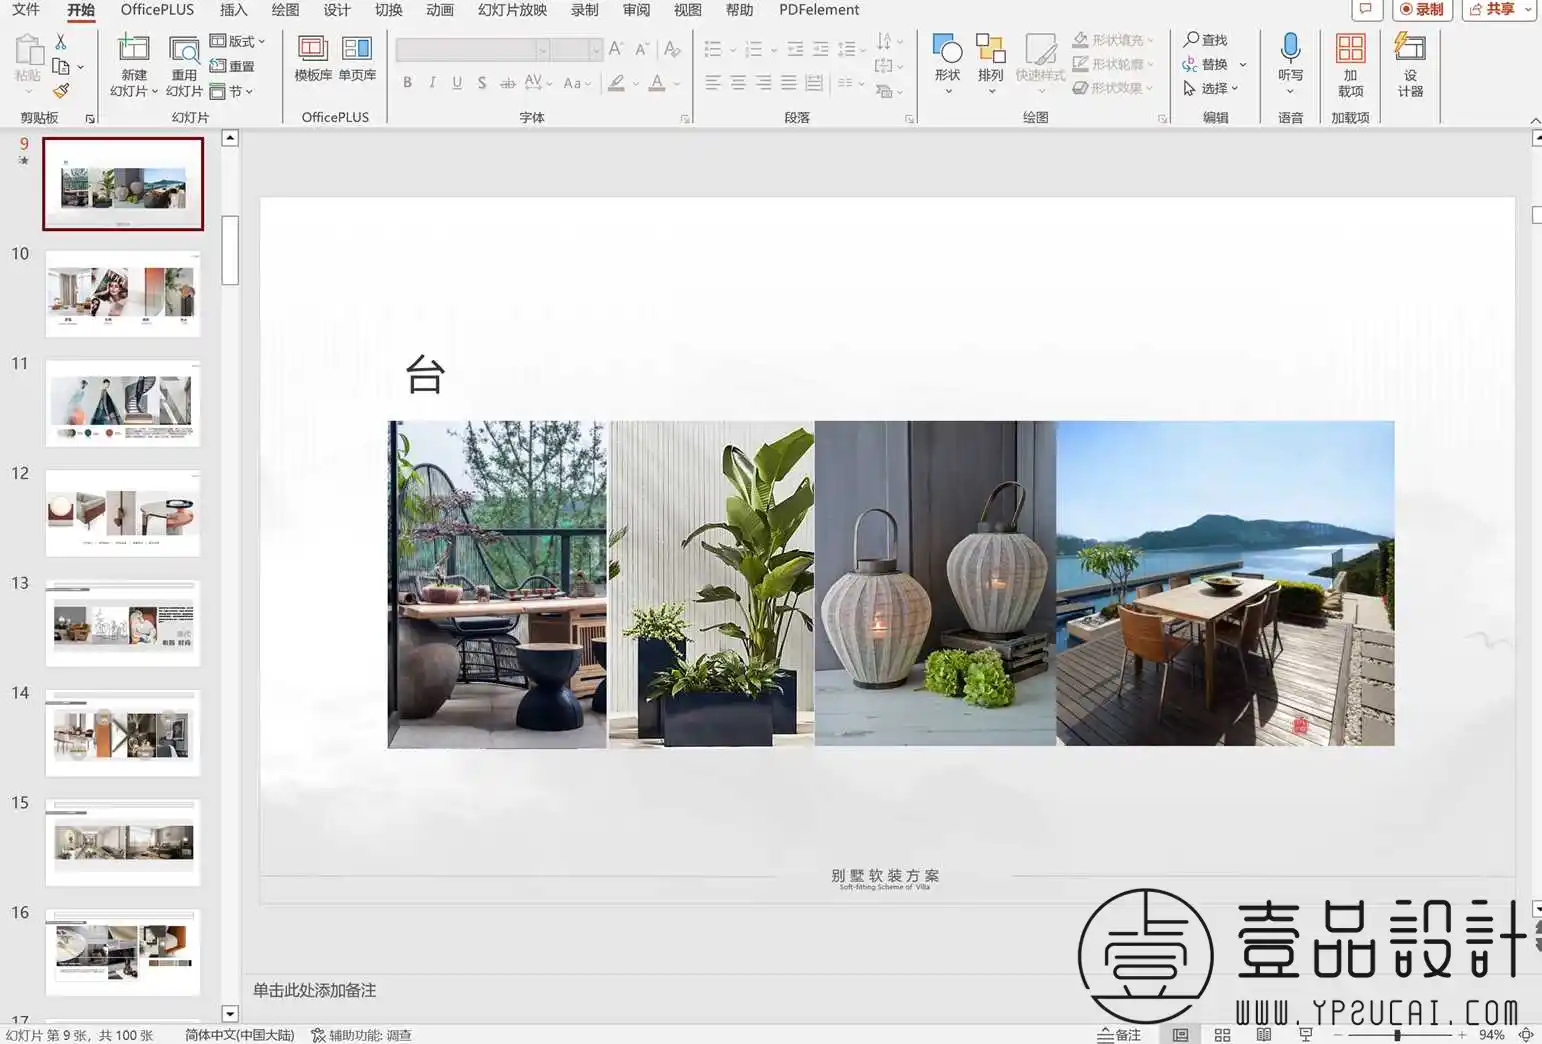Switch to slide sorter view icon
1542x1044 pixels.
[x=1222, y=1035]
